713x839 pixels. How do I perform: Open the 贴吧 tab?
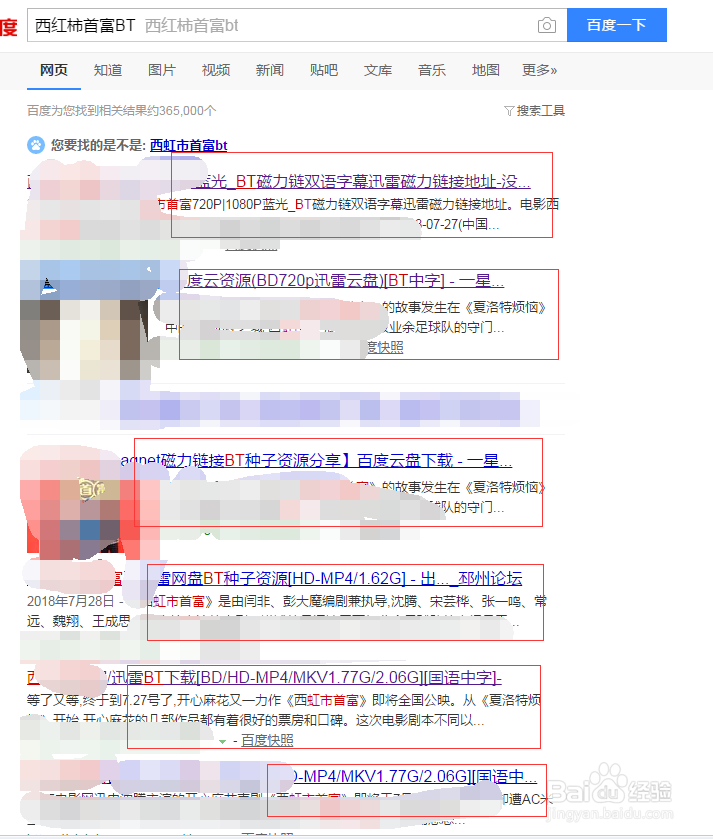click(324, 70)
